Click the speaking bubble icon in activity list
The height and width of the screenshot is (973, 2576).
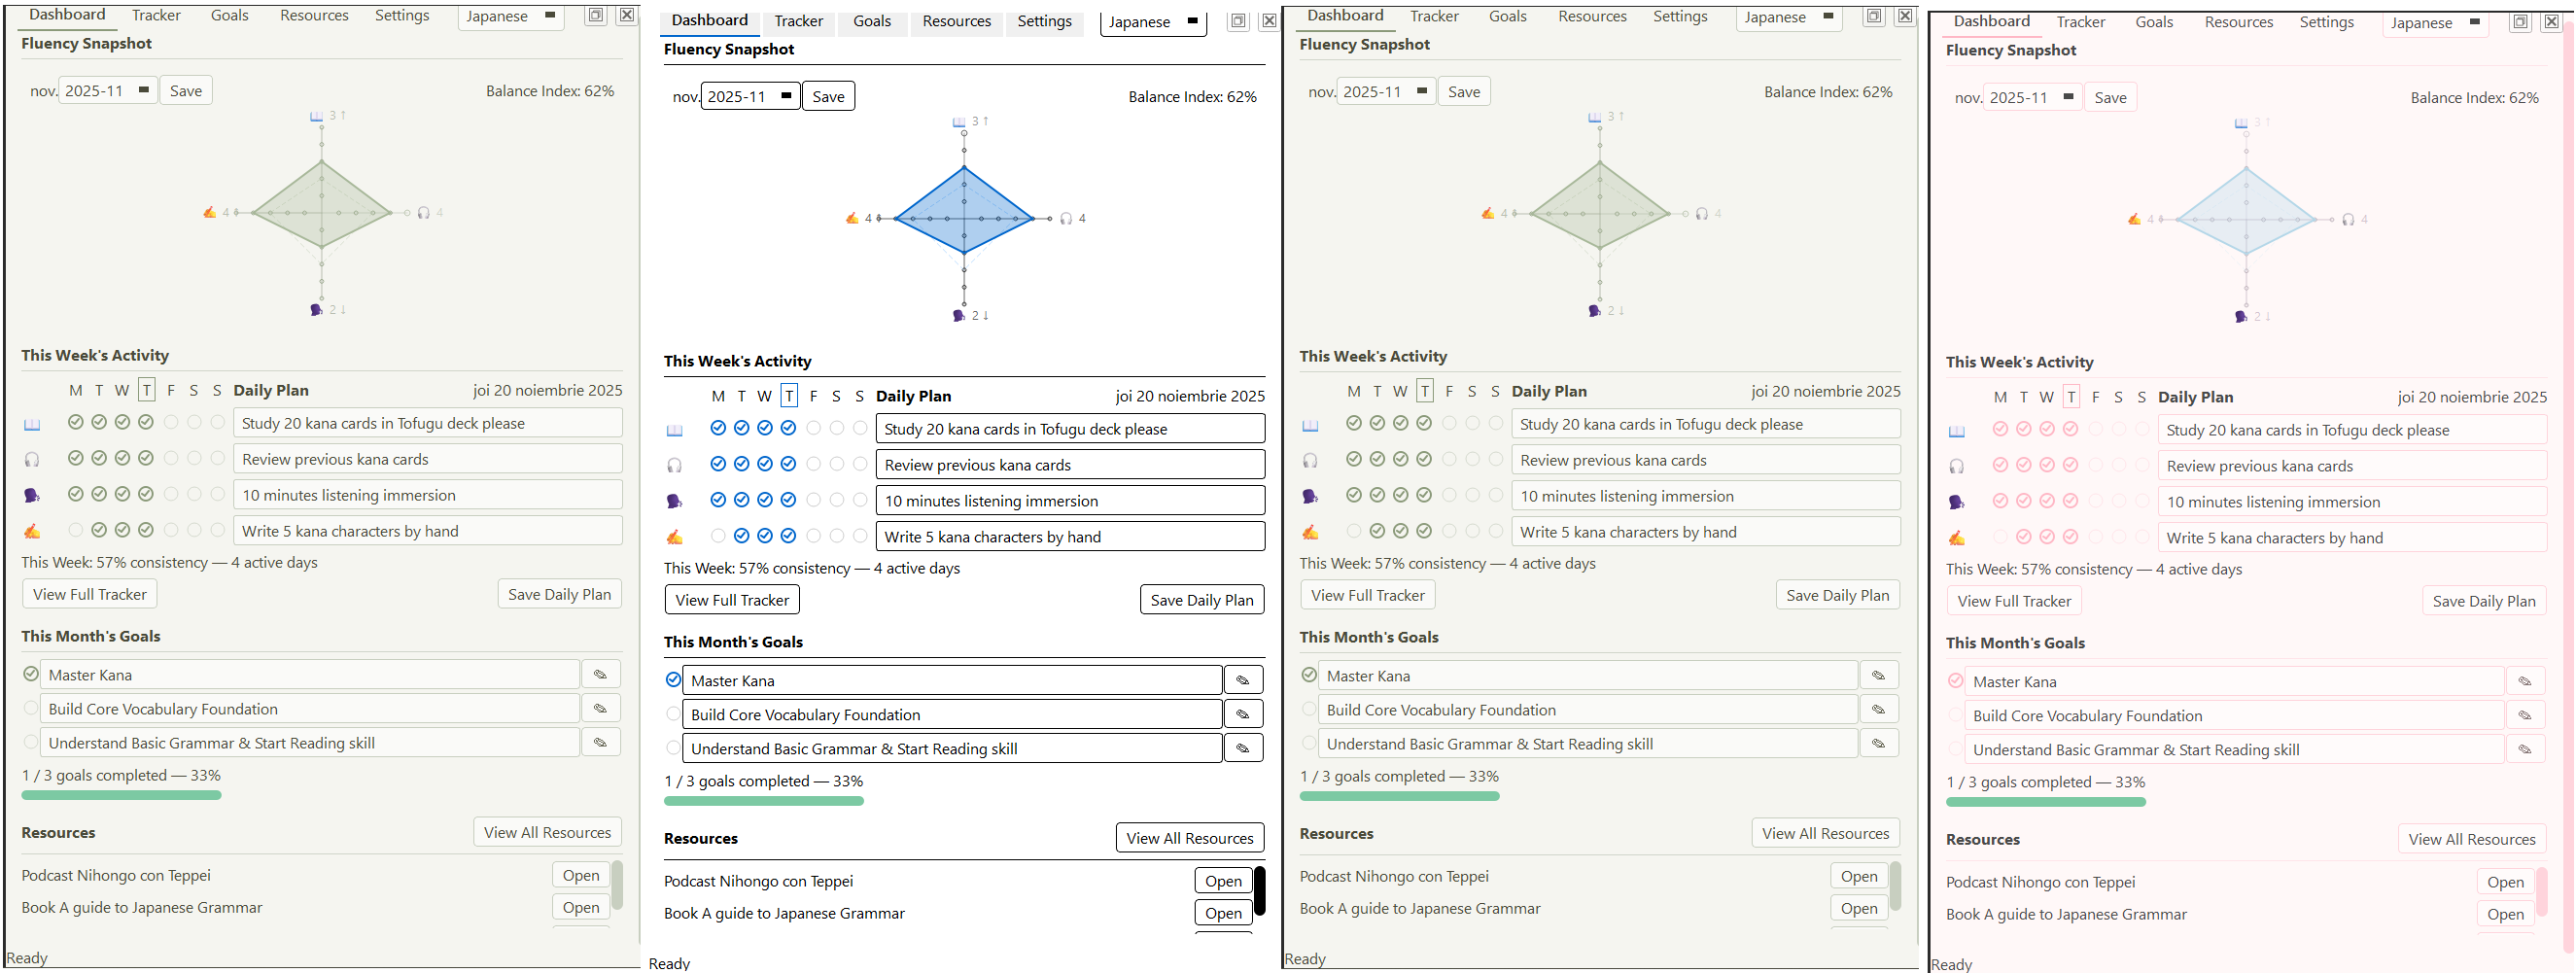31,494
